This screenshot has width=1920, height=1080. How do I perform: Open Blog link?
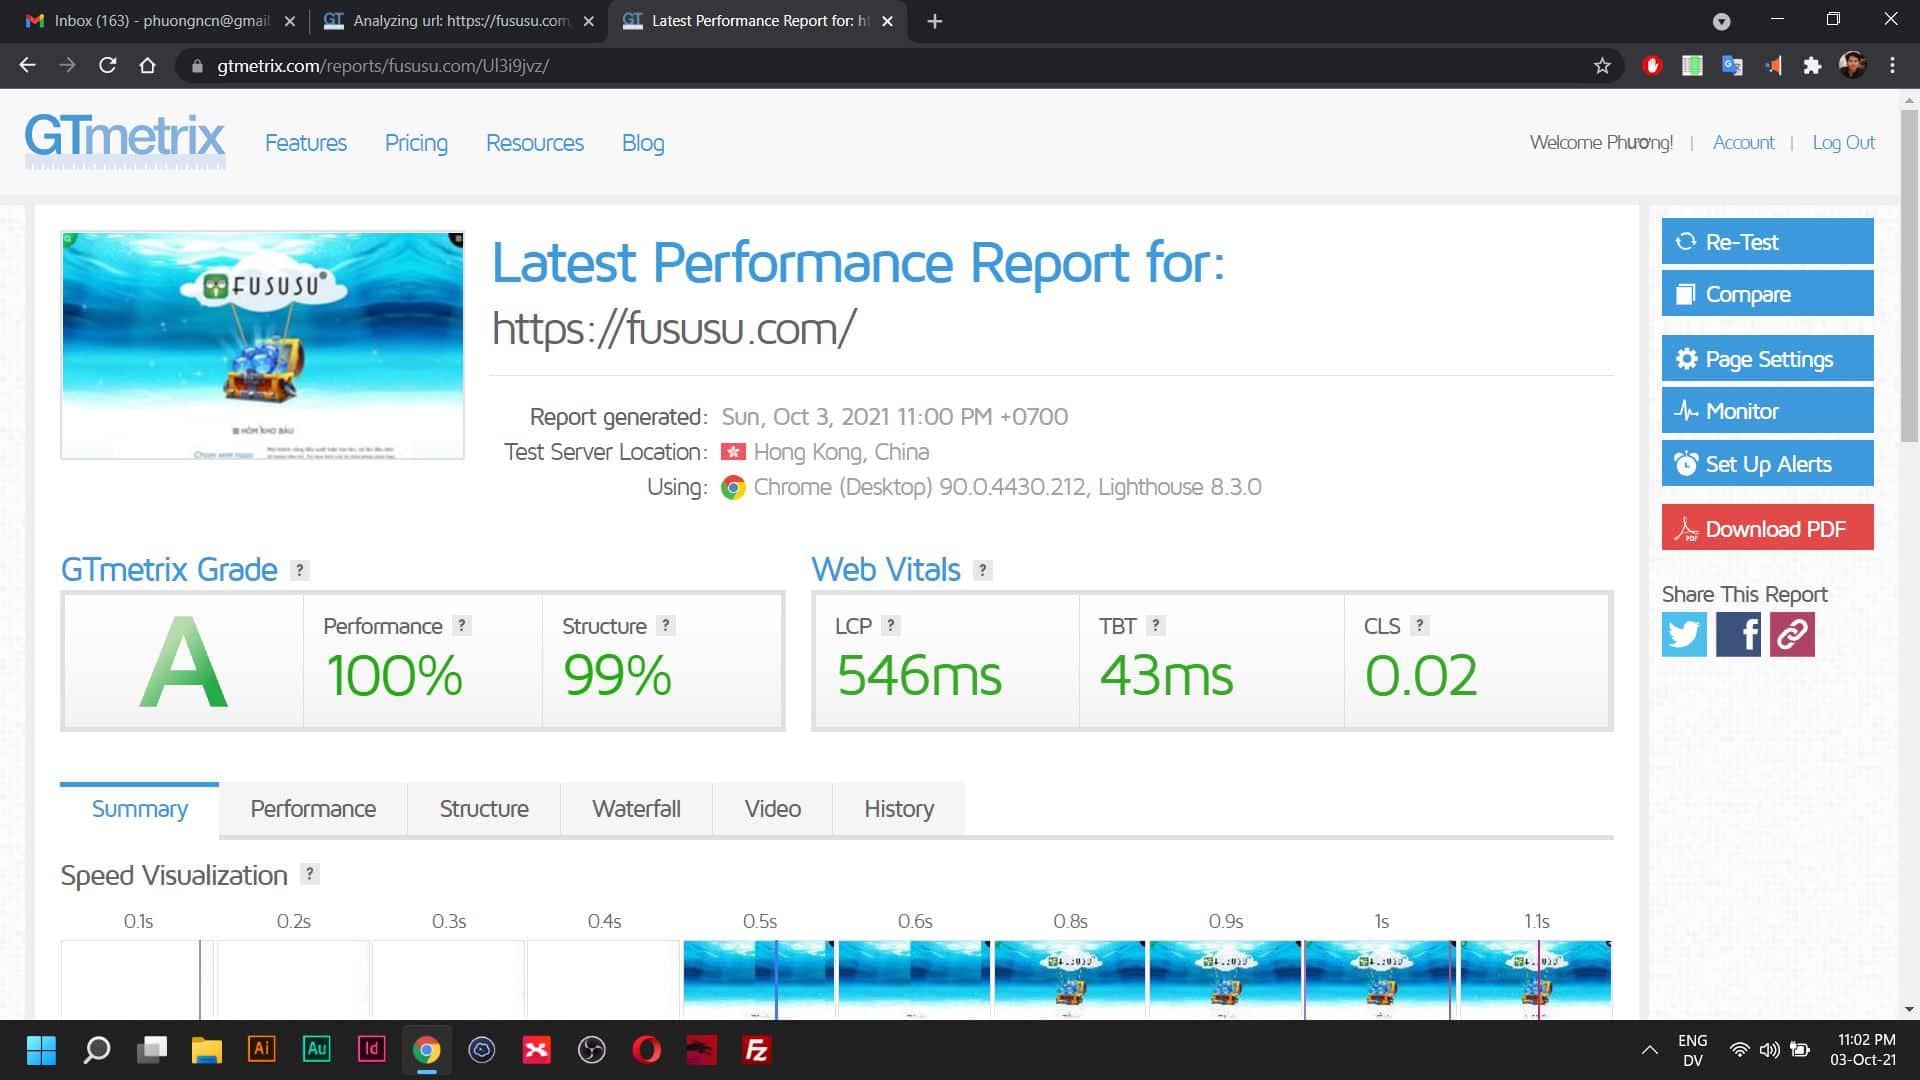[x=643, y=143]
